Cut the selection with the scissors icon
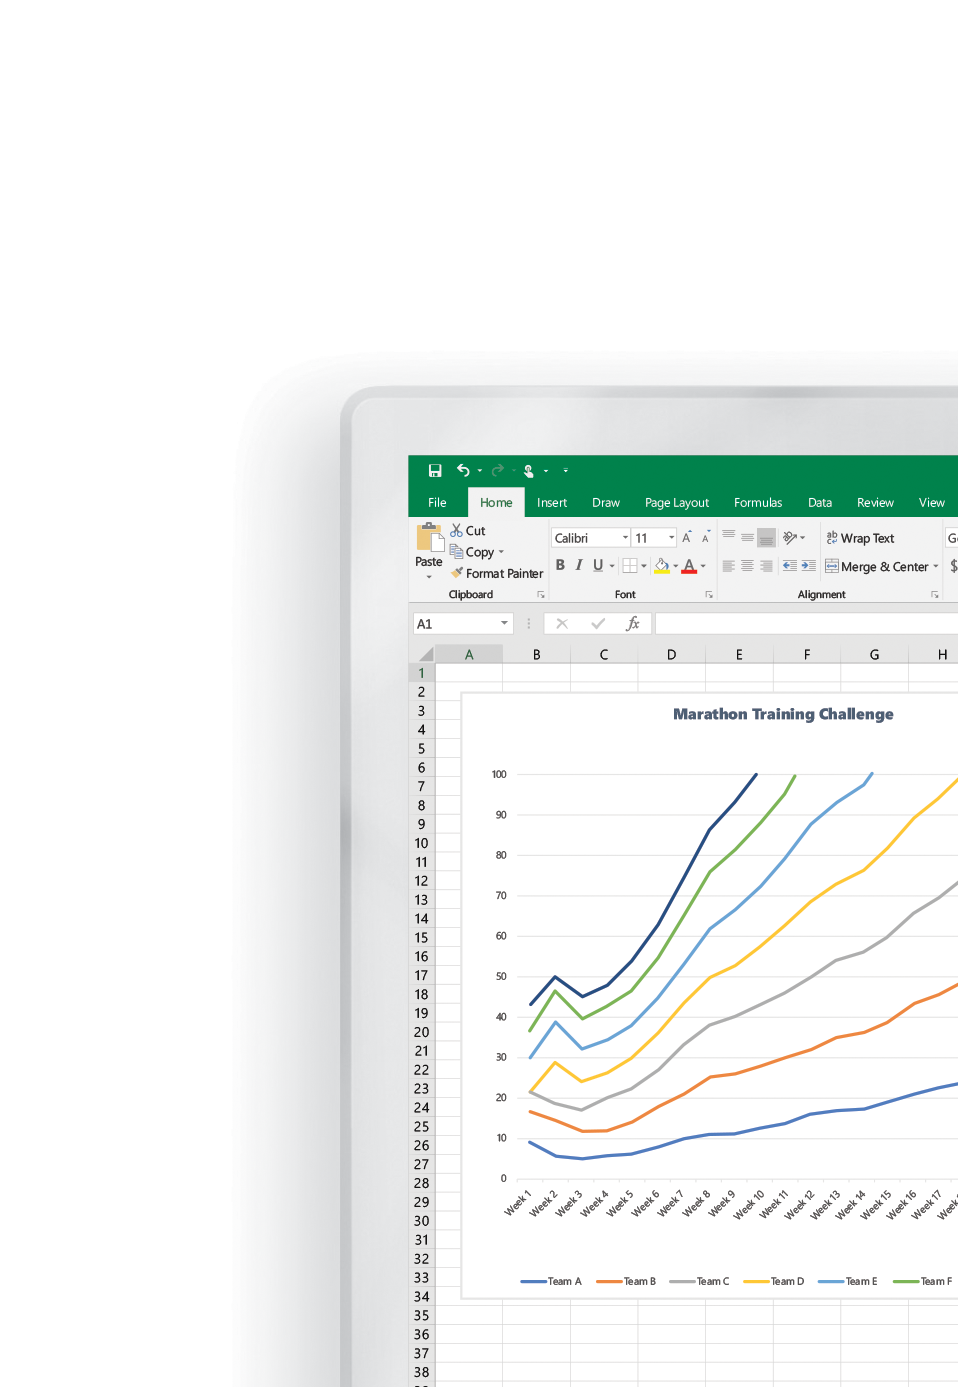 457,531
